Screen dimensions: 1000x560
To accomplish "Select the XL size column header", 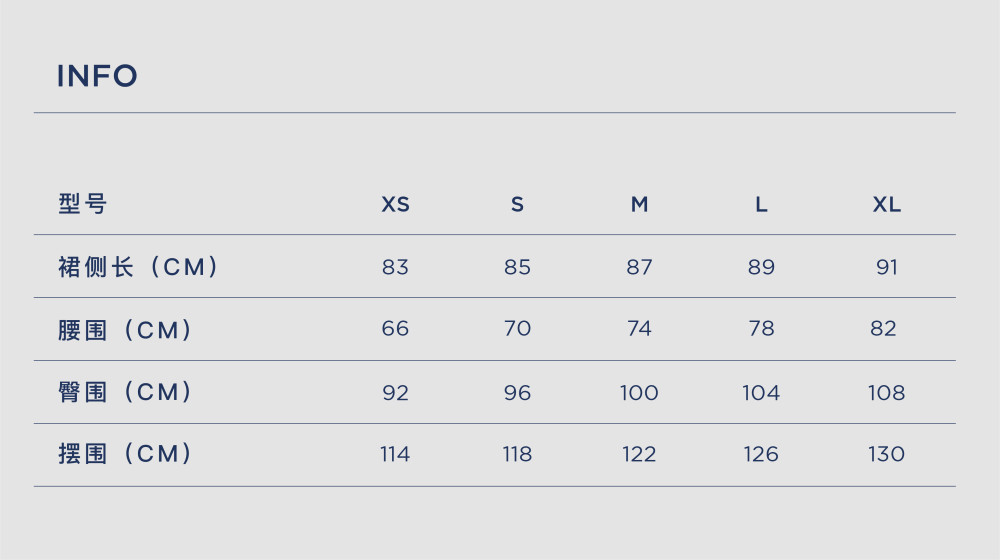I will pos(886,204).
